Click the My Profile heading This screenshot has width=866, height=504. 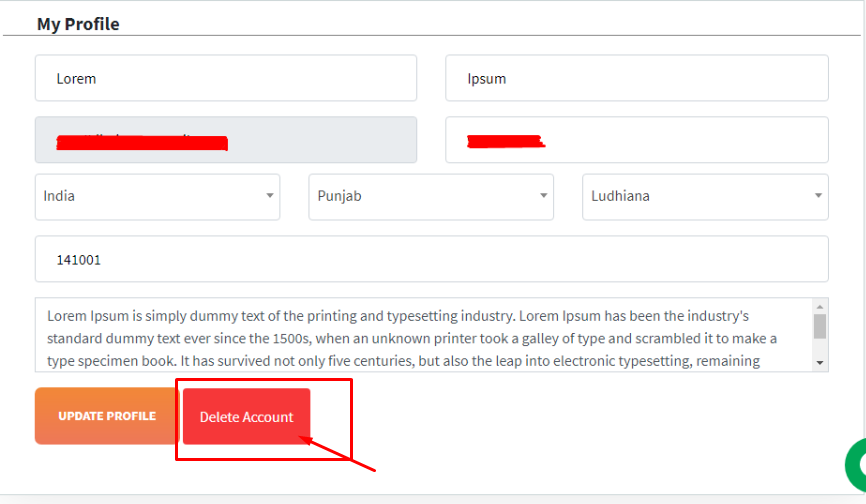pos(78,24)
